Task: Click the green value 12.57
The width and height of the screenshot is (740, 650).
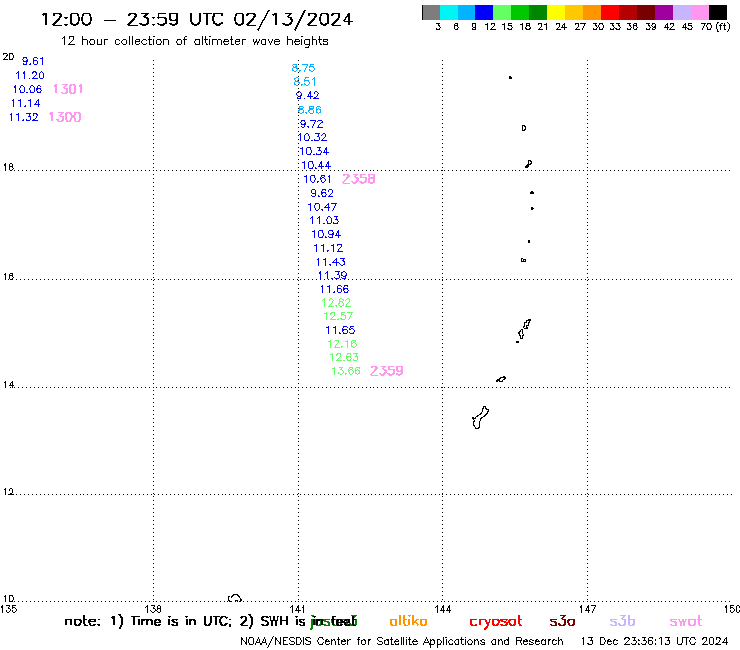Action: [x=338, y=316]
